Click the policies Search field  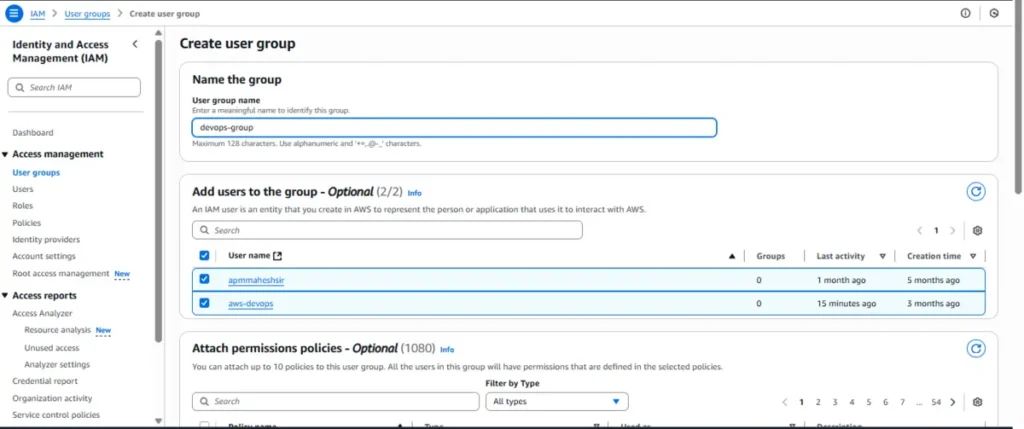tap(336, 402)
